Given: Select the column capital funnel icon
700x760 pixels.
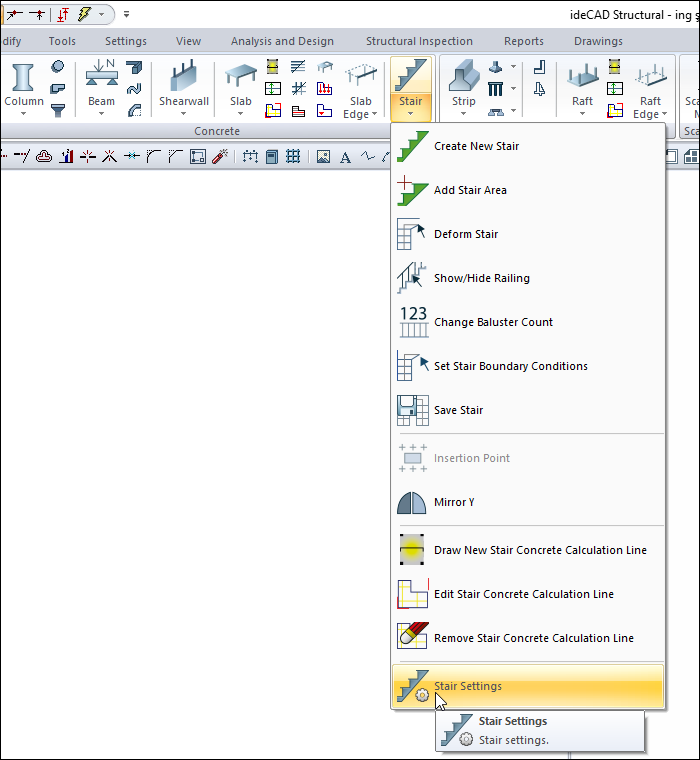Looking at the screenshot, I should click(58, 111).
